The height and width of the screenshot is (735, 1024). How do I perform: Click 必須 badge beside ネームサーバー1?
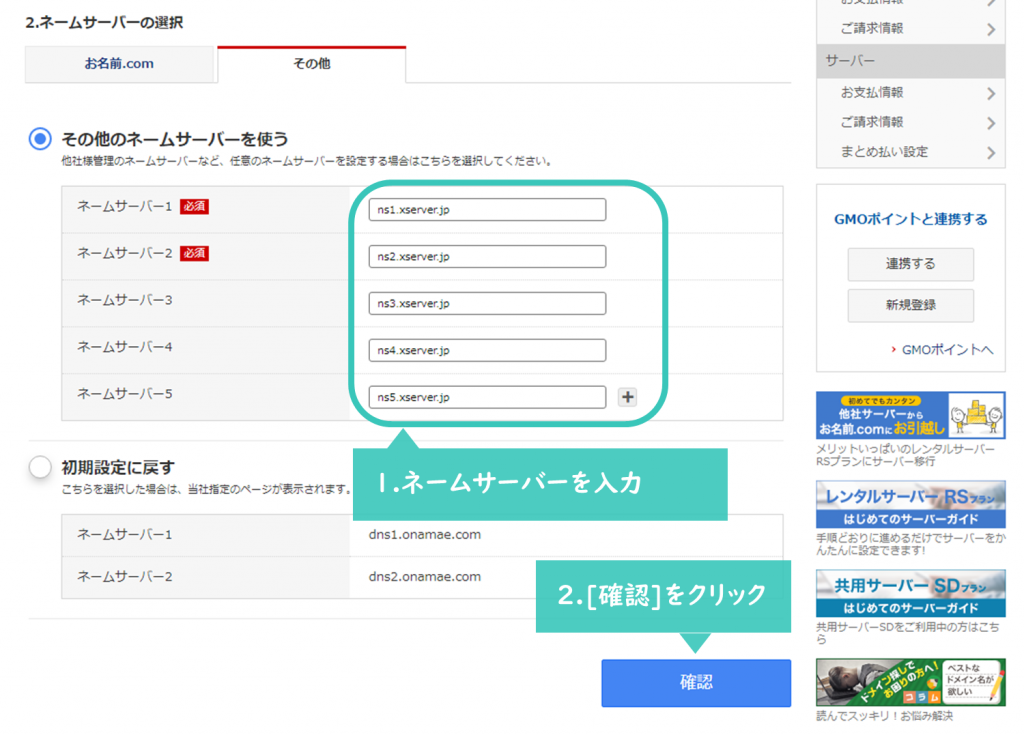coord(195,206)
